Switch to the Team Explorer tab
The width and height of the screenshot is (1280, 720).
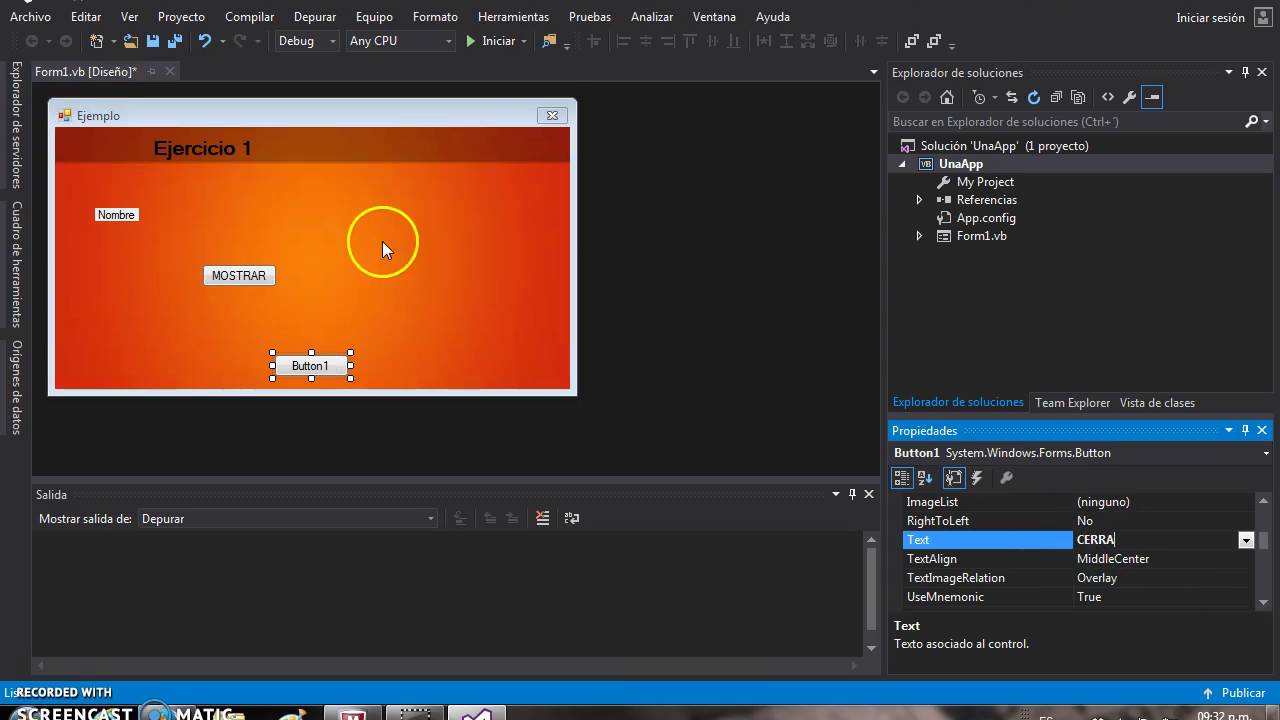click(1072, 403)
